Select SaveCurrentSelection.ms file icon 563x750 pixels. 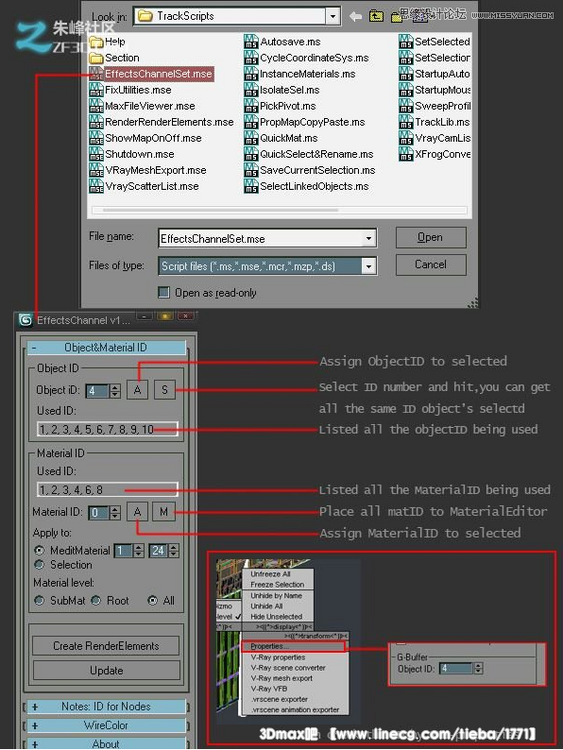pyautogui.click(x=251, y=170)
